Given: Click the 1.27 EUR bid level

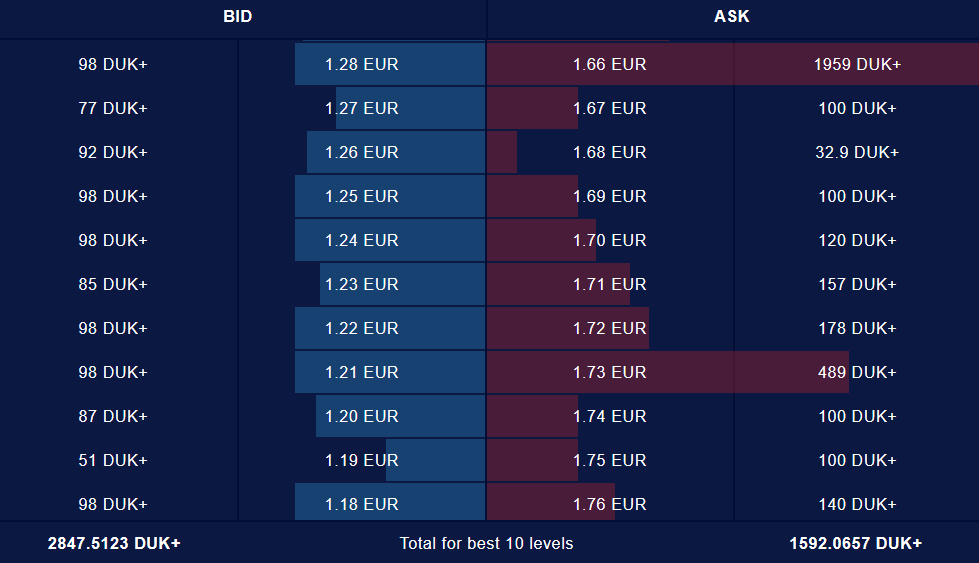Looking at the screenshot, I should (x=362, y=108).
